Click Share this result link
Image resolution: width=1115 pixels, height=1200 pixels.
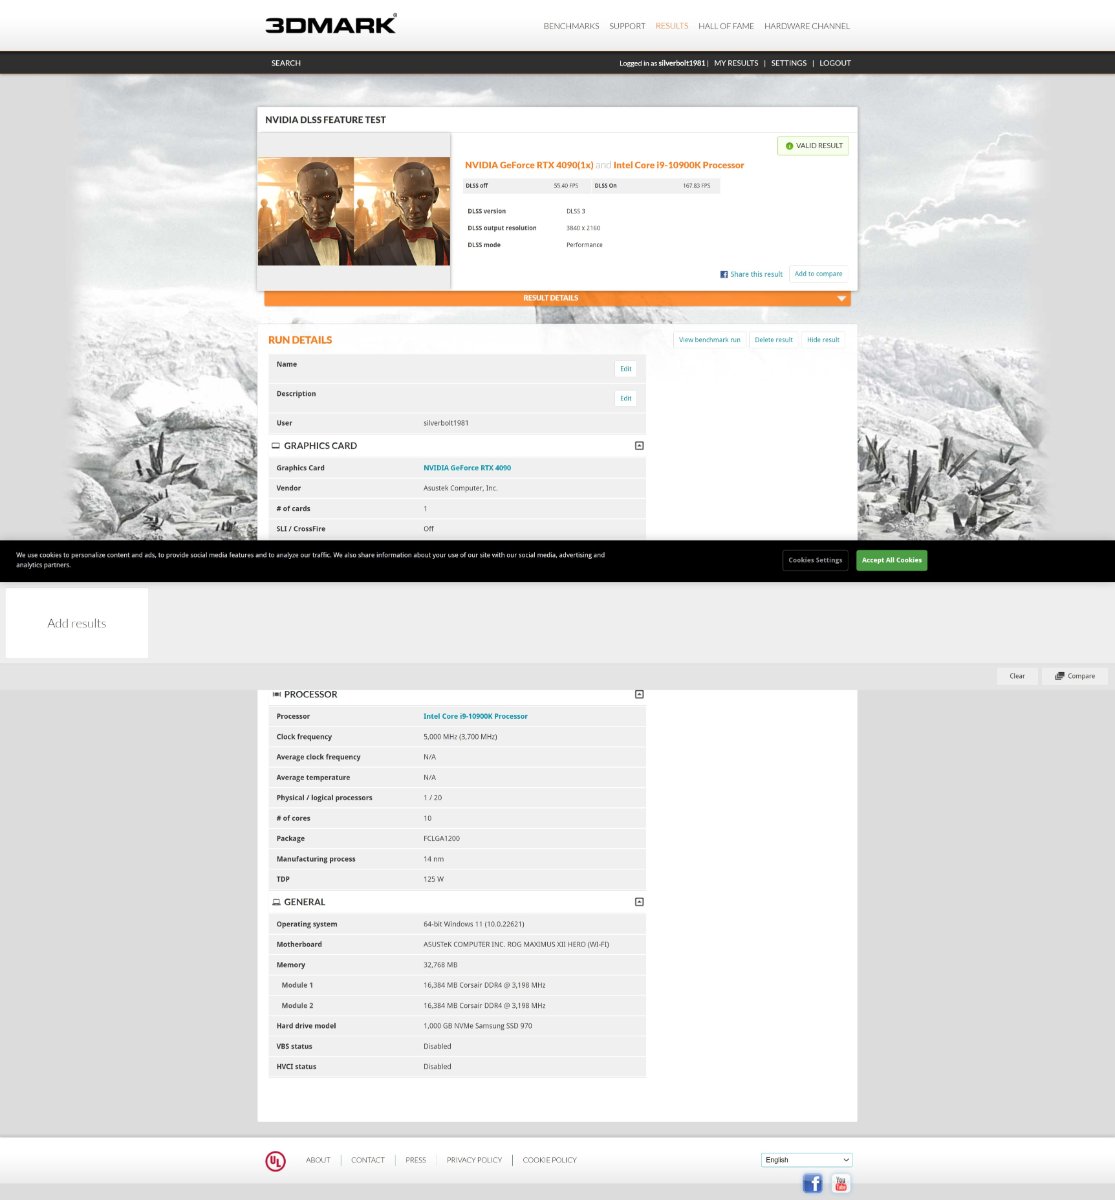coord(756,274)
